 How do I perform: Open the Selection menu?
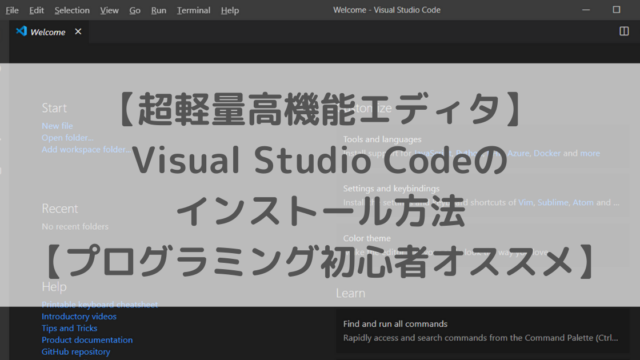click(72, 10)
